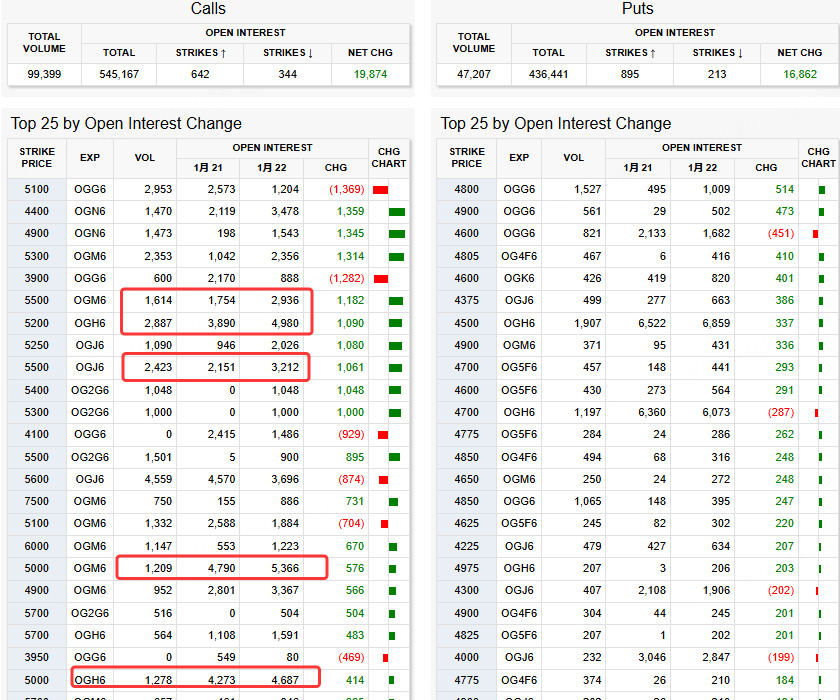
Task: Click Puts expiration OG4F6 at strike 4805
Action: pos(519,256)
